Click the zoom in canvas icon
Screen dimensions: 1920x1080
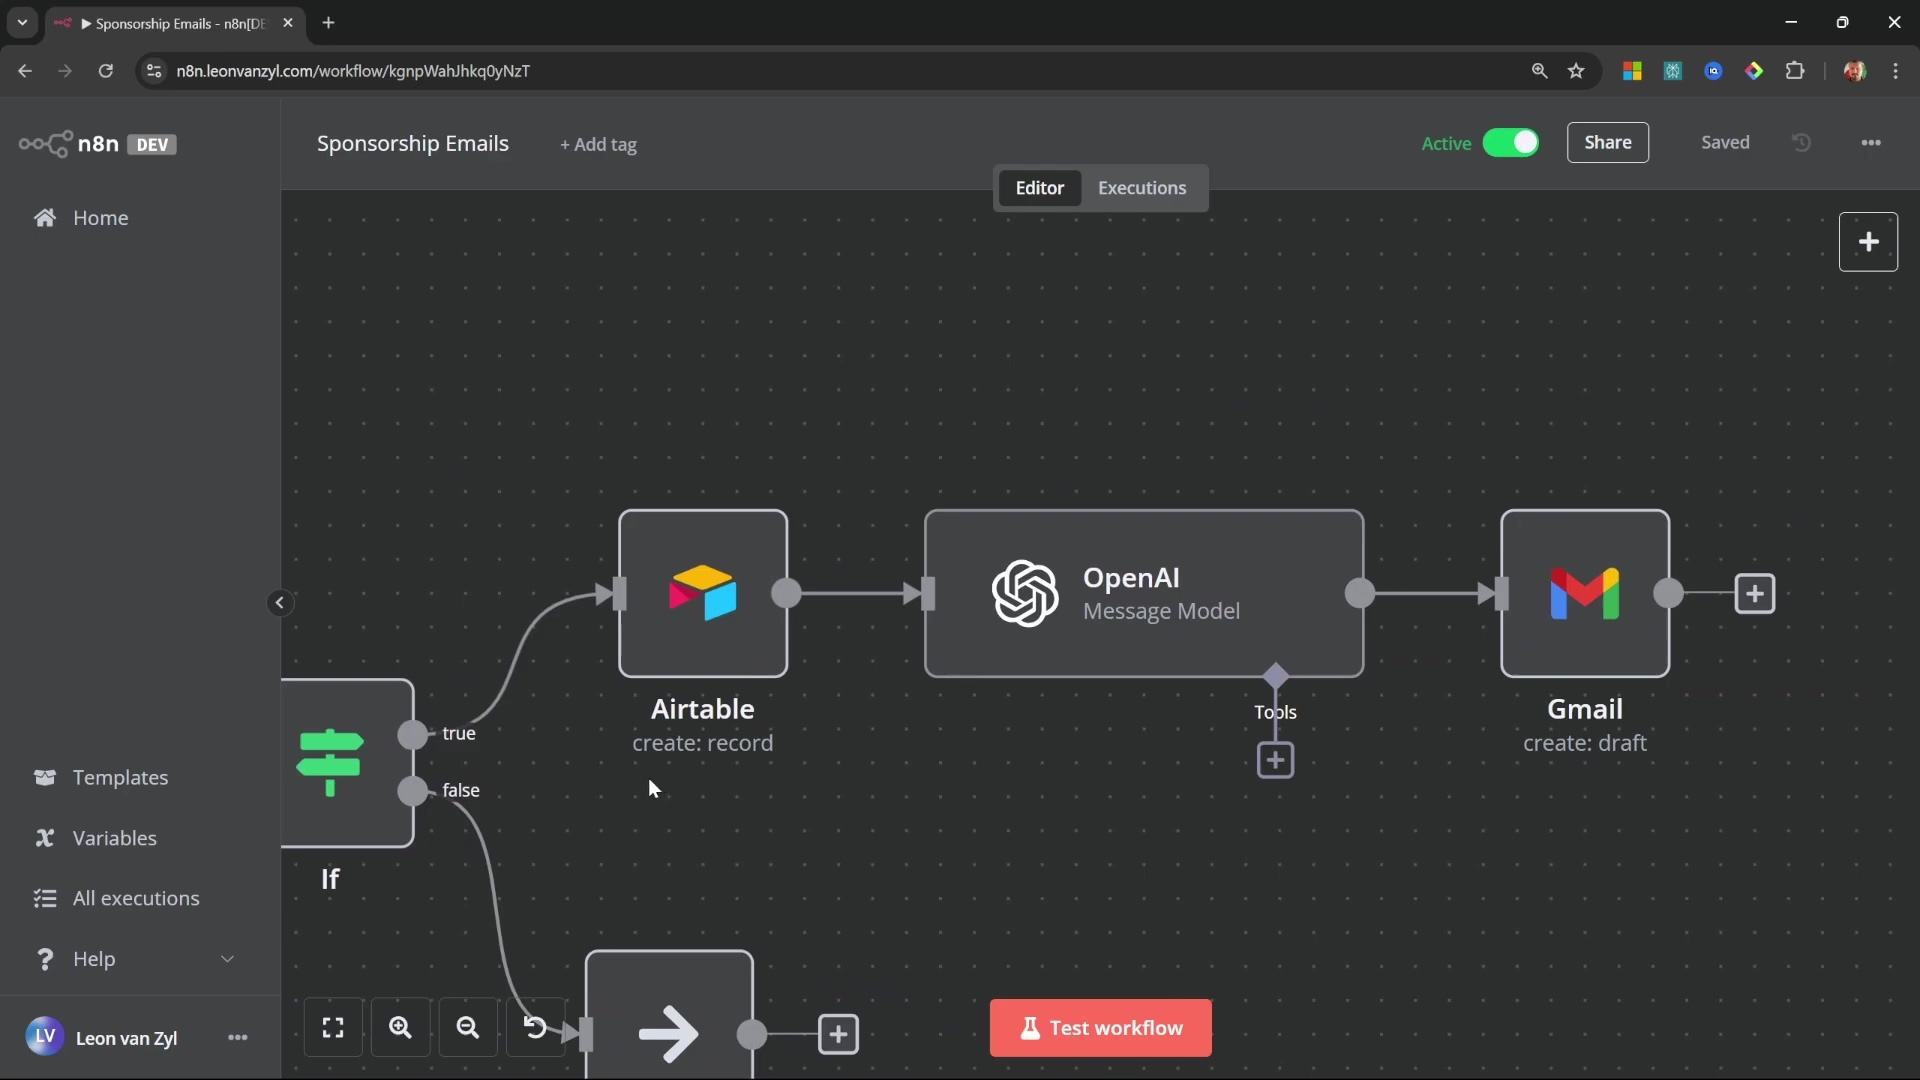click(x=401, y=1028)
